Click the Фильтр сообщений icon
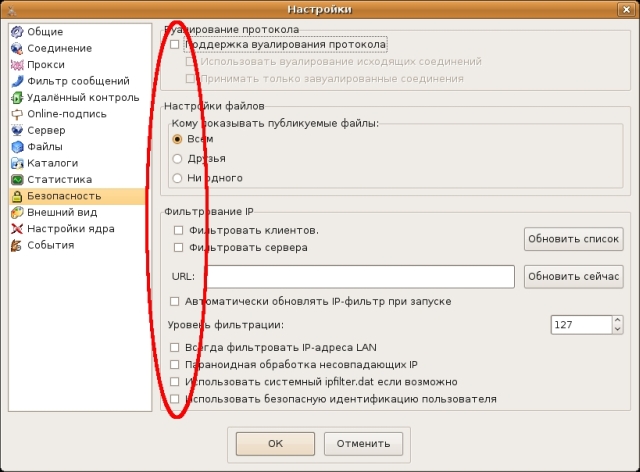640x472 pixels. (17, 81)
